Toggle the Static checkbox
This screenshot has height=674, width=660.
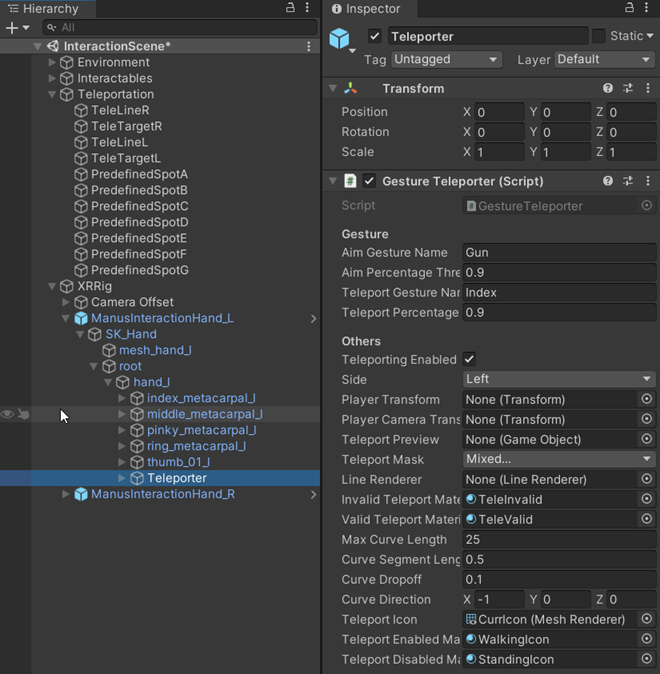click(x=598, y=36)
